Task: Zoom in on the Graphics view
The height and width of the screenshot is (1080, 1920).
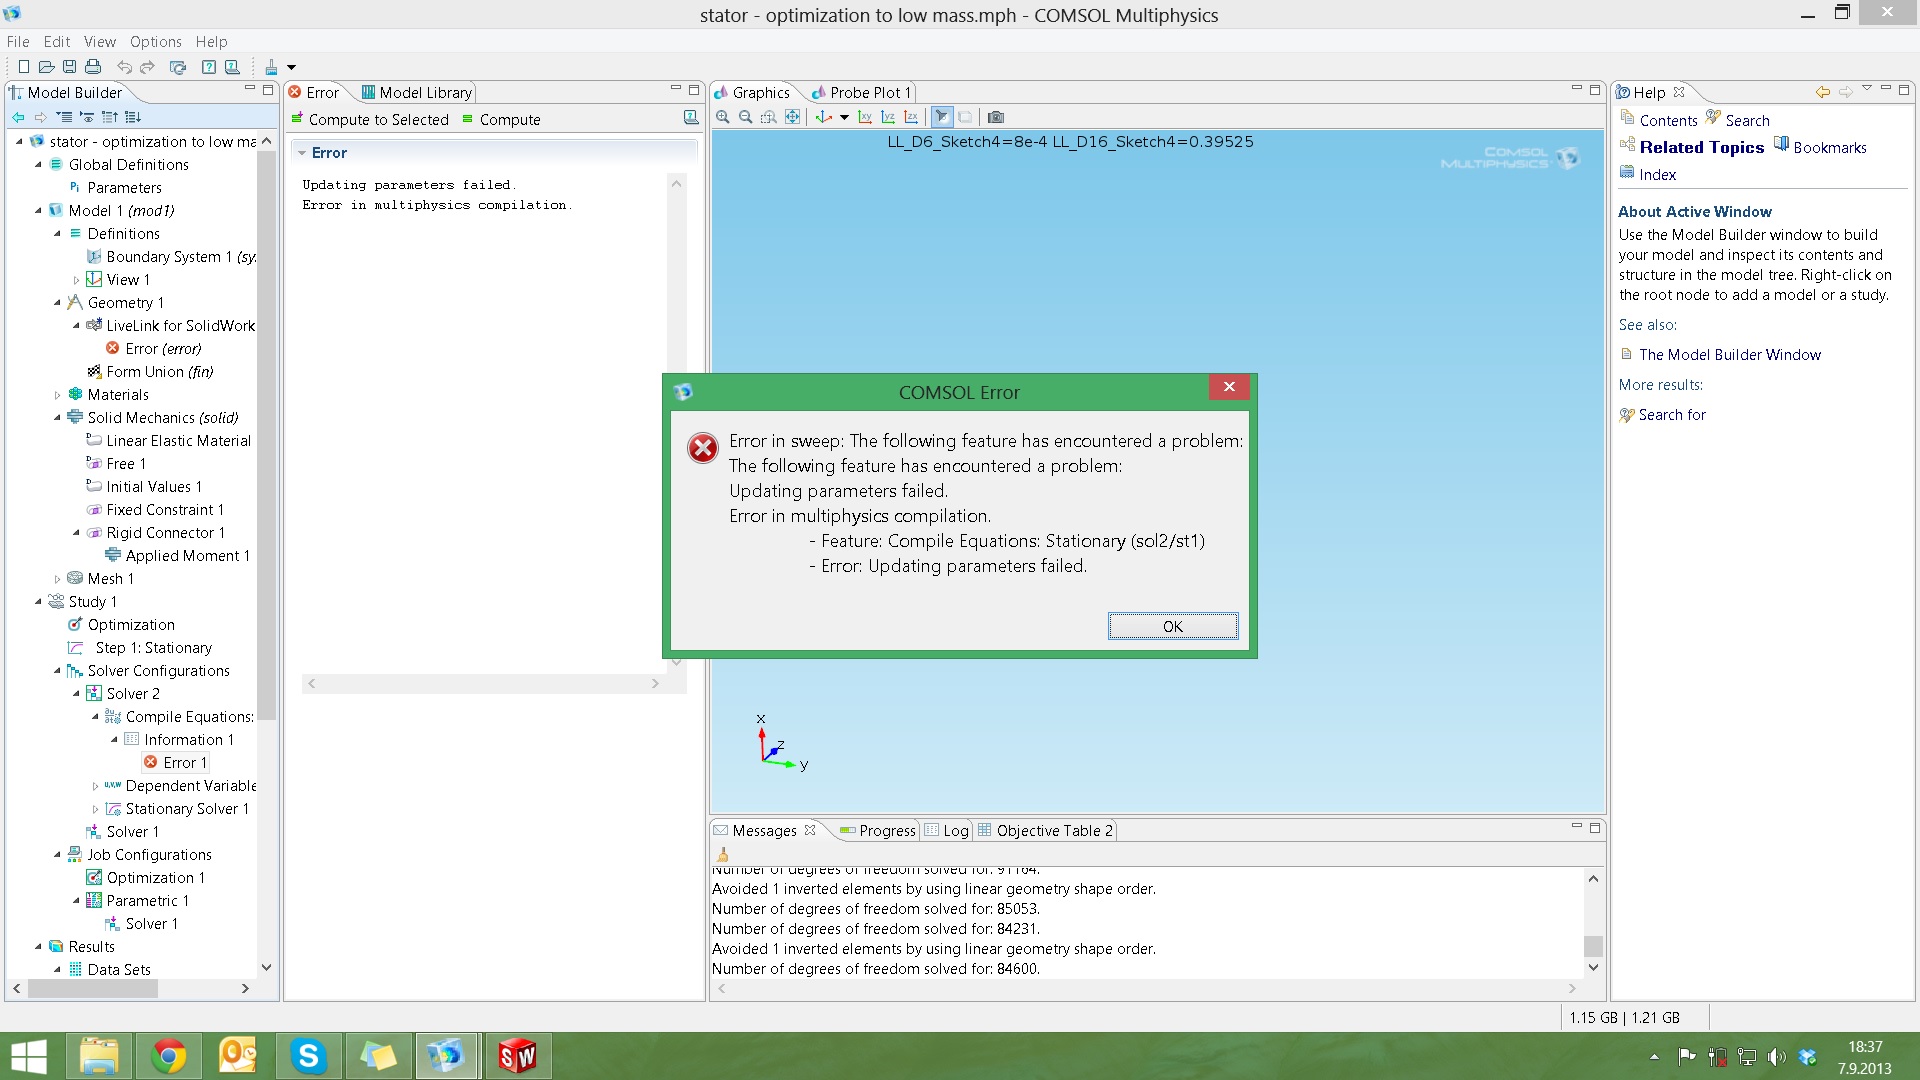Action: point(723,117)
